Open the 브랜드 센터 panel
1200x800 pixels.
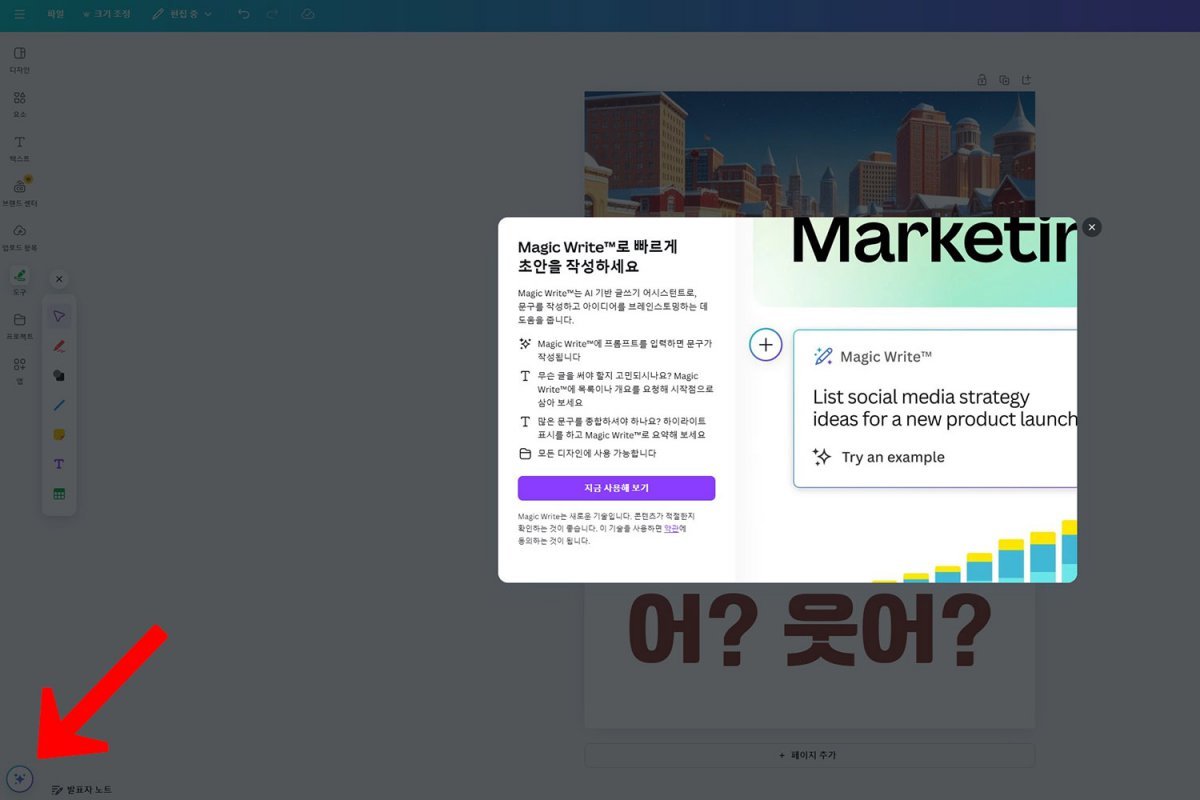(x=19, y=192)
